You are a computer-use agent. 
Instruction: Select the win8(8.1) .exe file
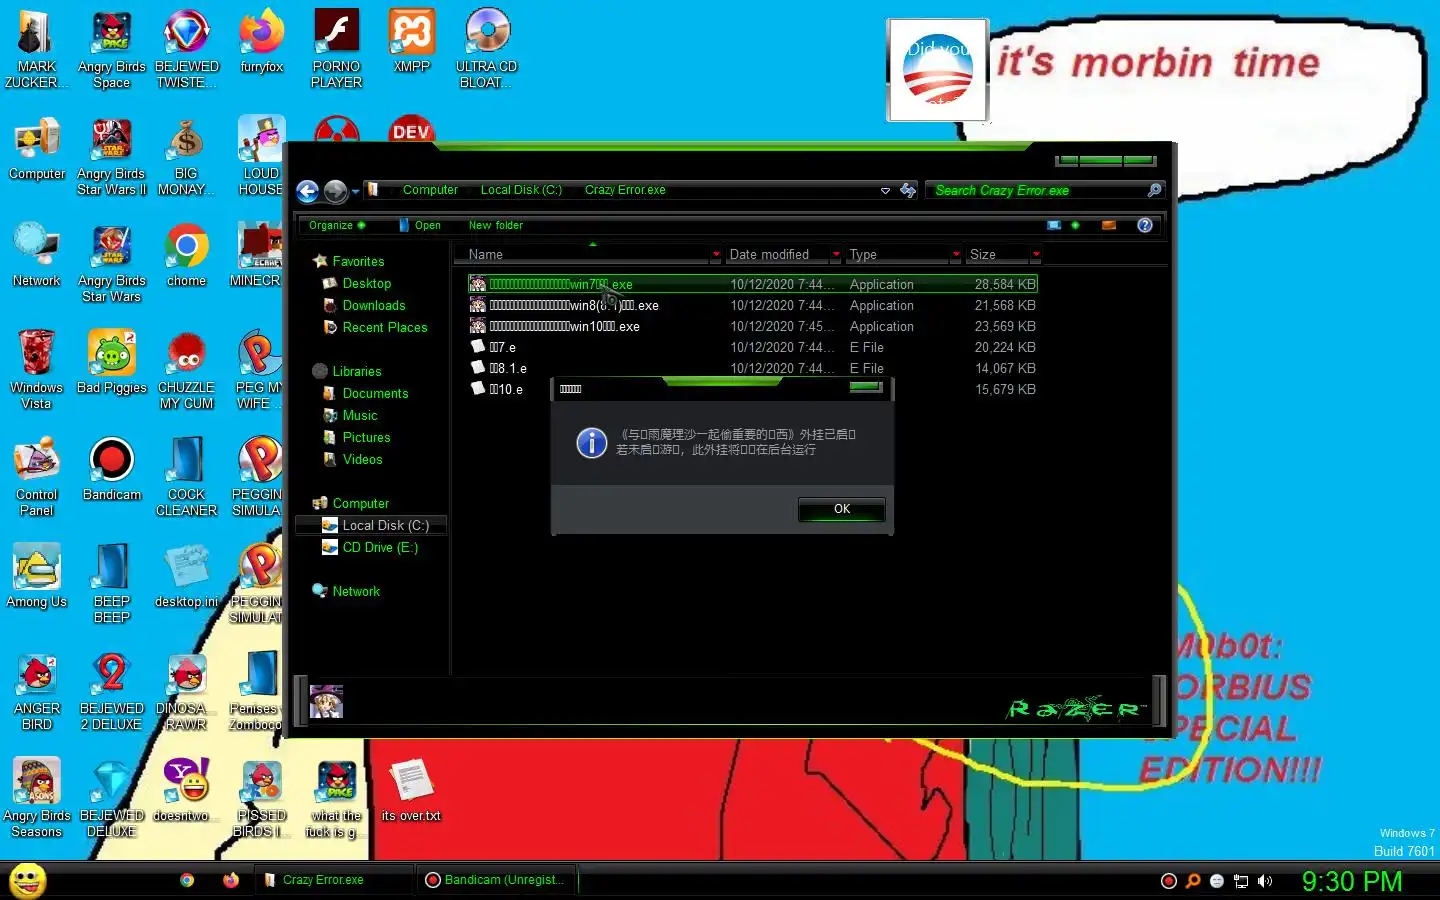(x=752, y=305)
